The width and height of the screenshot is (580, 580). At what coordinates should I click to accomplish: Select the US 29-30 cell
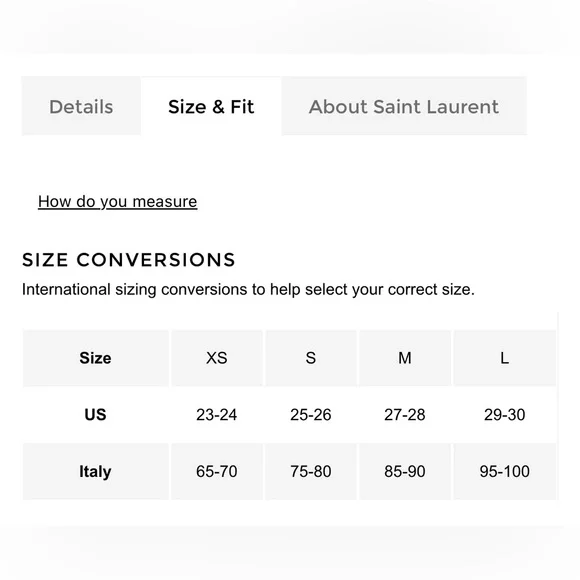505,415
